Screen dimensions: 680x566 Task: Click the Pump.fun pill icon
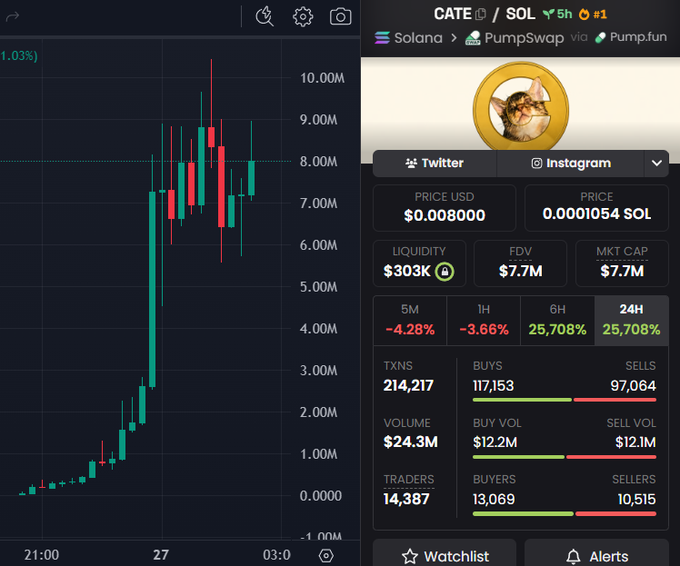(x=600, y=38)
